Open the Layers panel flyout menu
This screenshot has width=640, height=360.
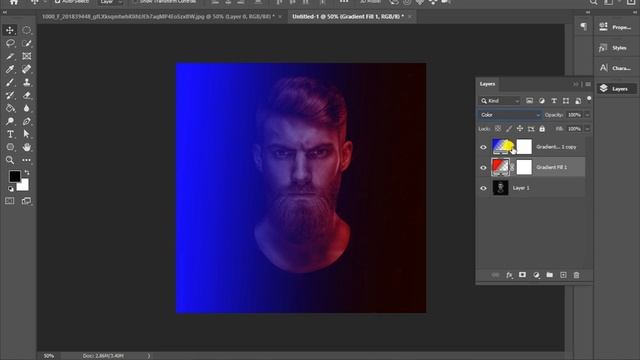[588, 84]
